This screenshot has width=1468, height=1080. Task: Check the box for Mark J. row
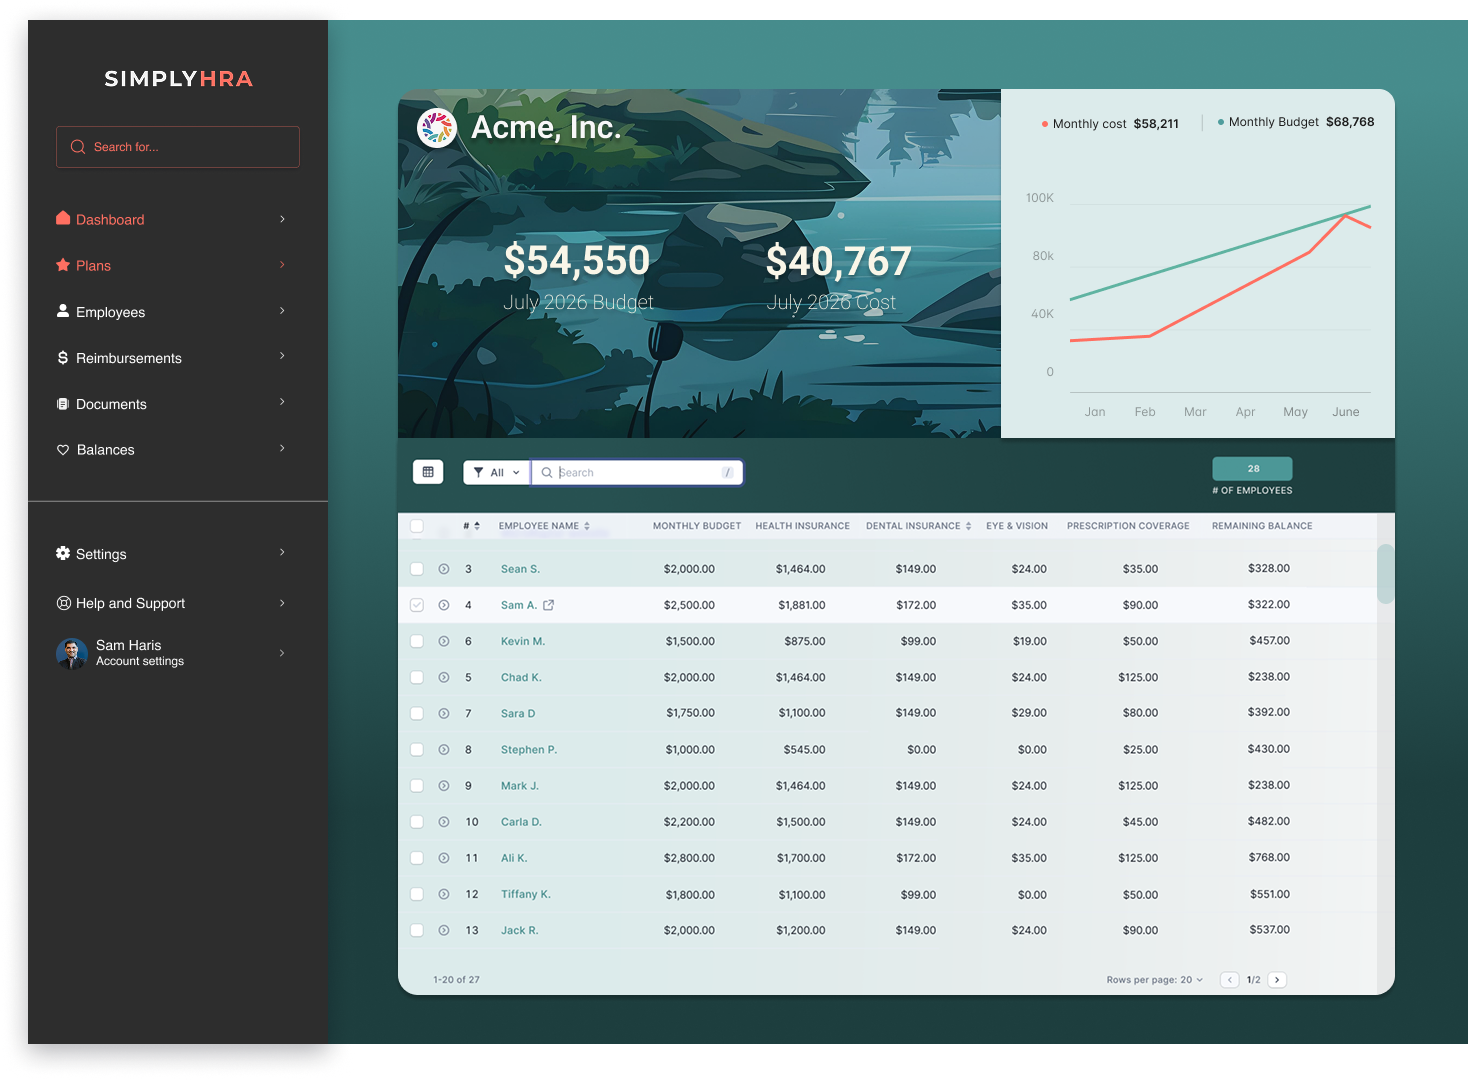click(x=417, y=786)
